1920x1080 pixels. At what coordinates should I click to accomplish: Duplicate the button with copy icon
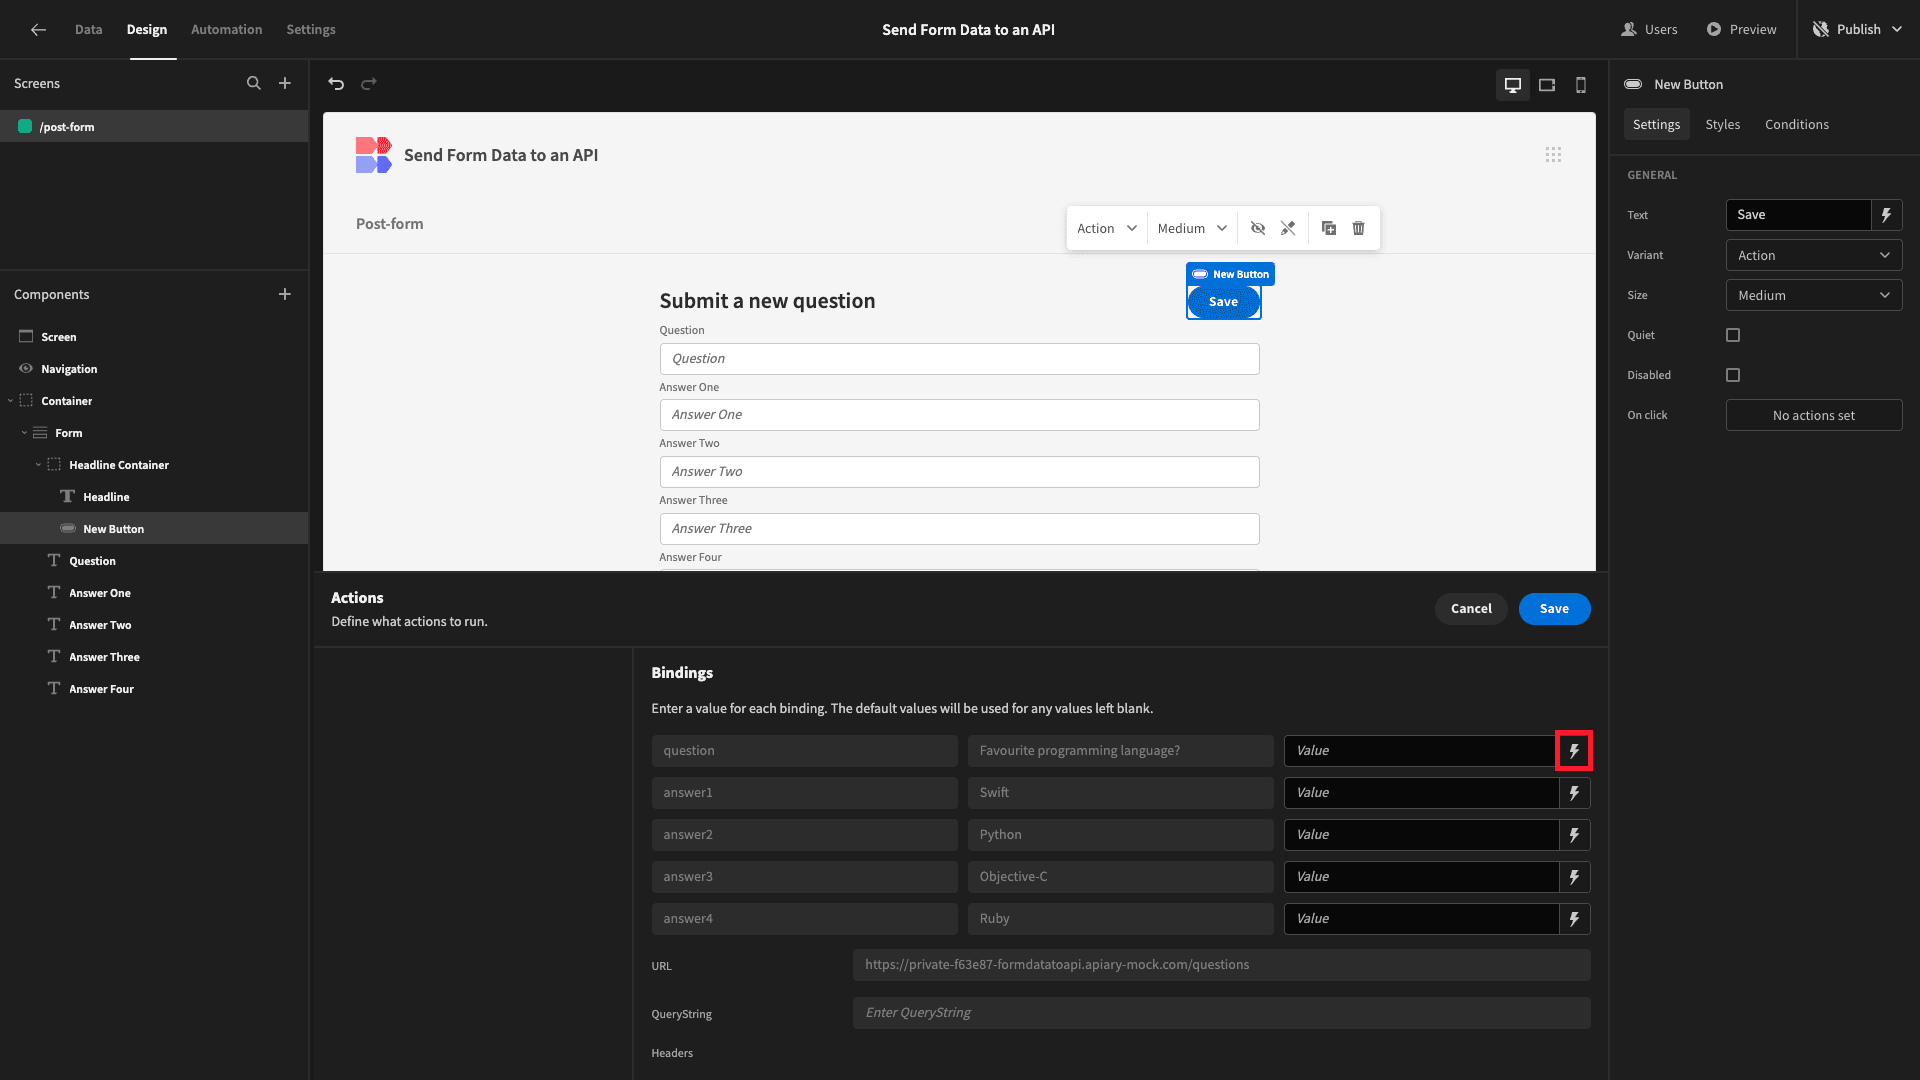click(1329, 228)
